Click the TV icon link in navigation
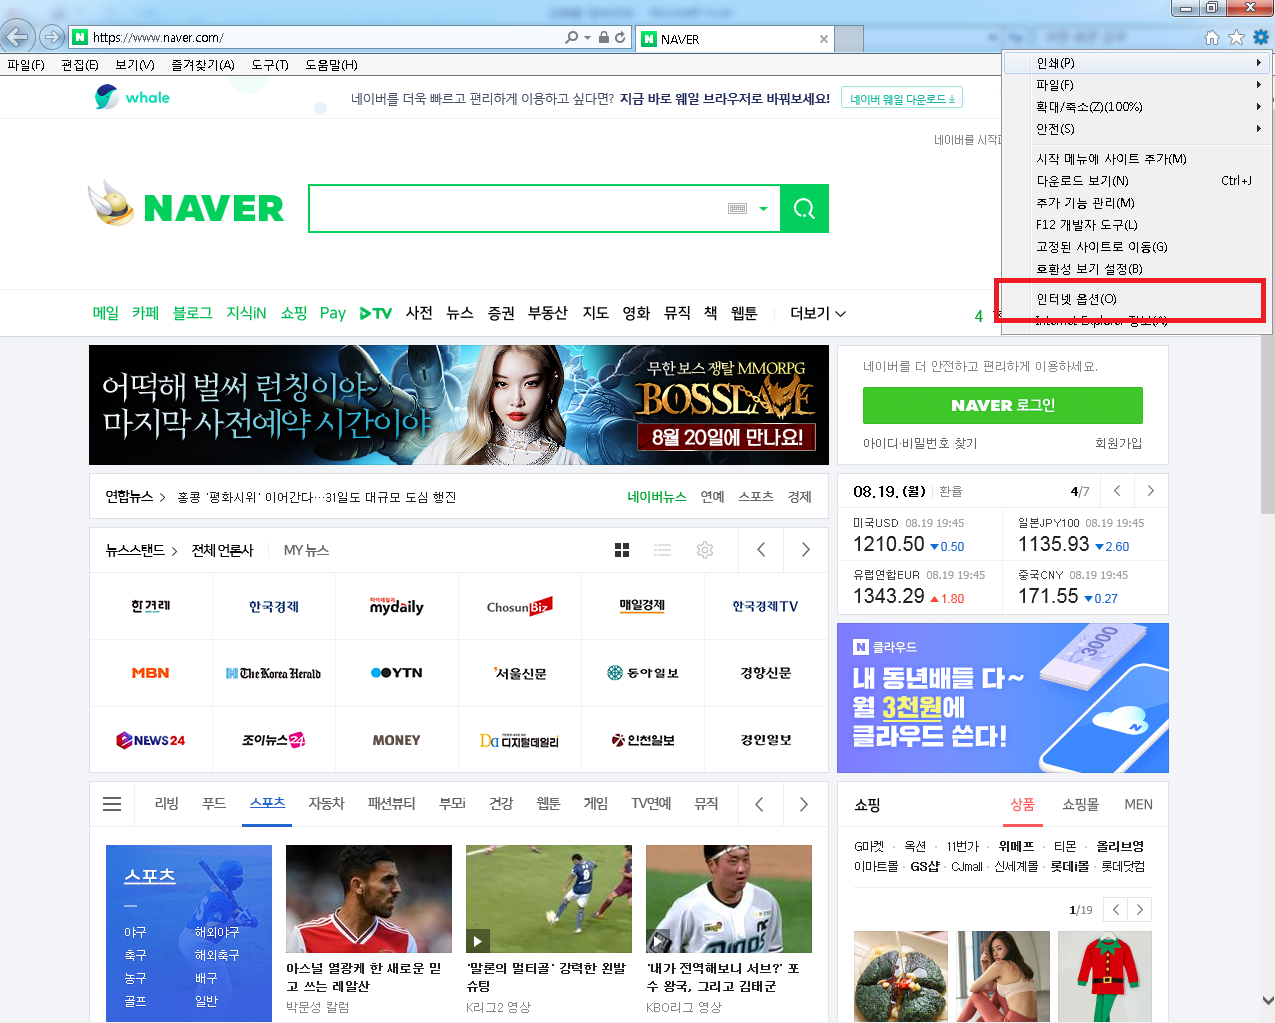This screenshot has width=1275, height=1023. tap(376, 313)
